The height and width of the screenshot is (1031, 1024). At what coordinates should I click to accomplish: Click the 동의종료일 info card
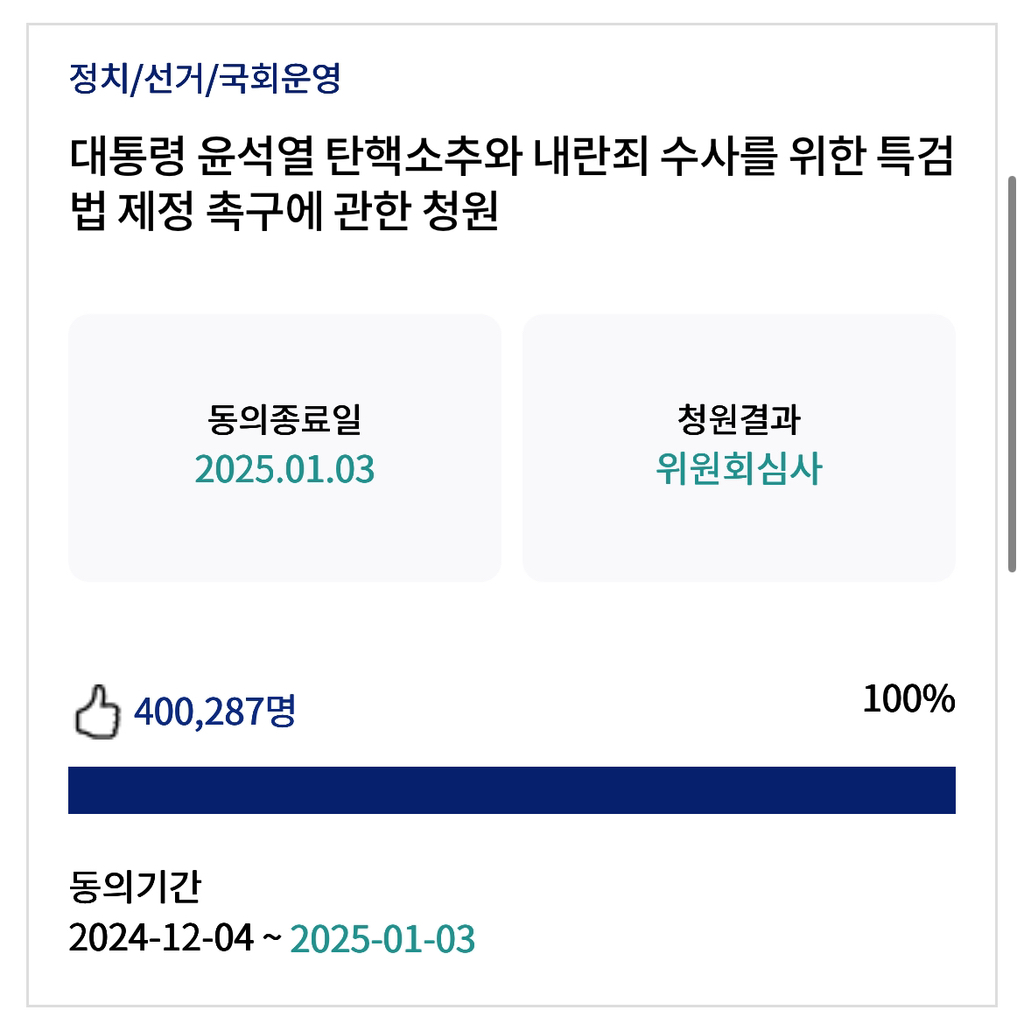click(x=285, y=448)
